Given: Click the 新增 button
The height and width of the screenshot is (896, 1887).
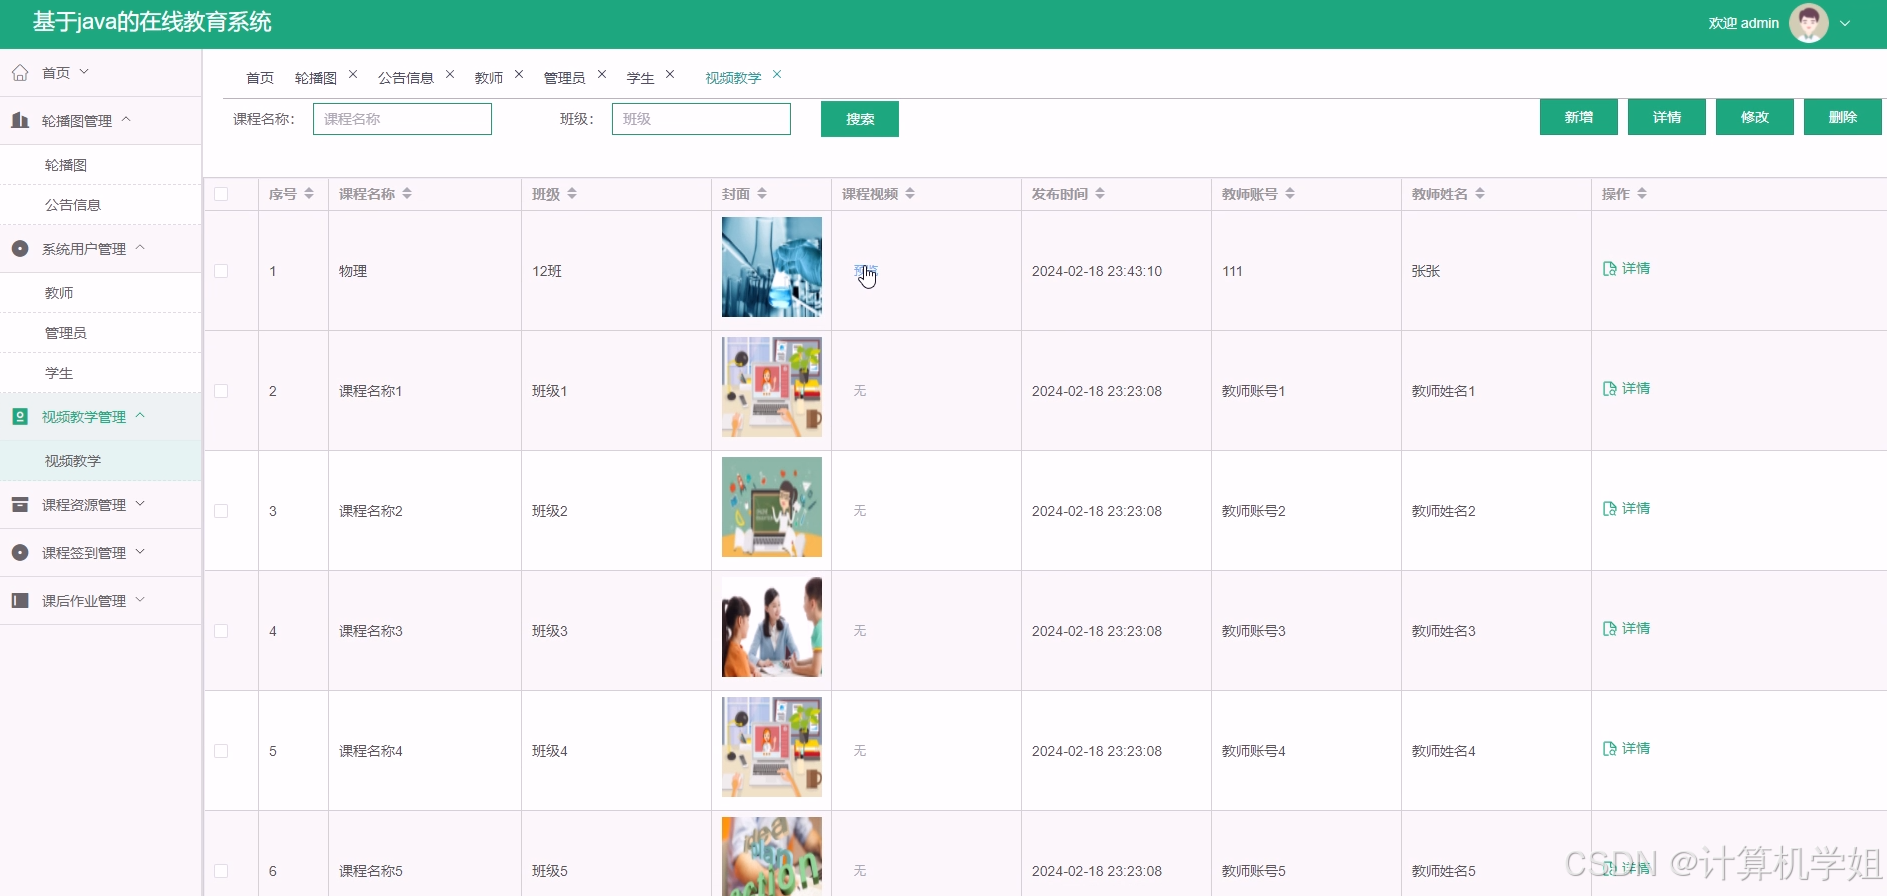Looking at the screenshot, I should coord(1579,117).
